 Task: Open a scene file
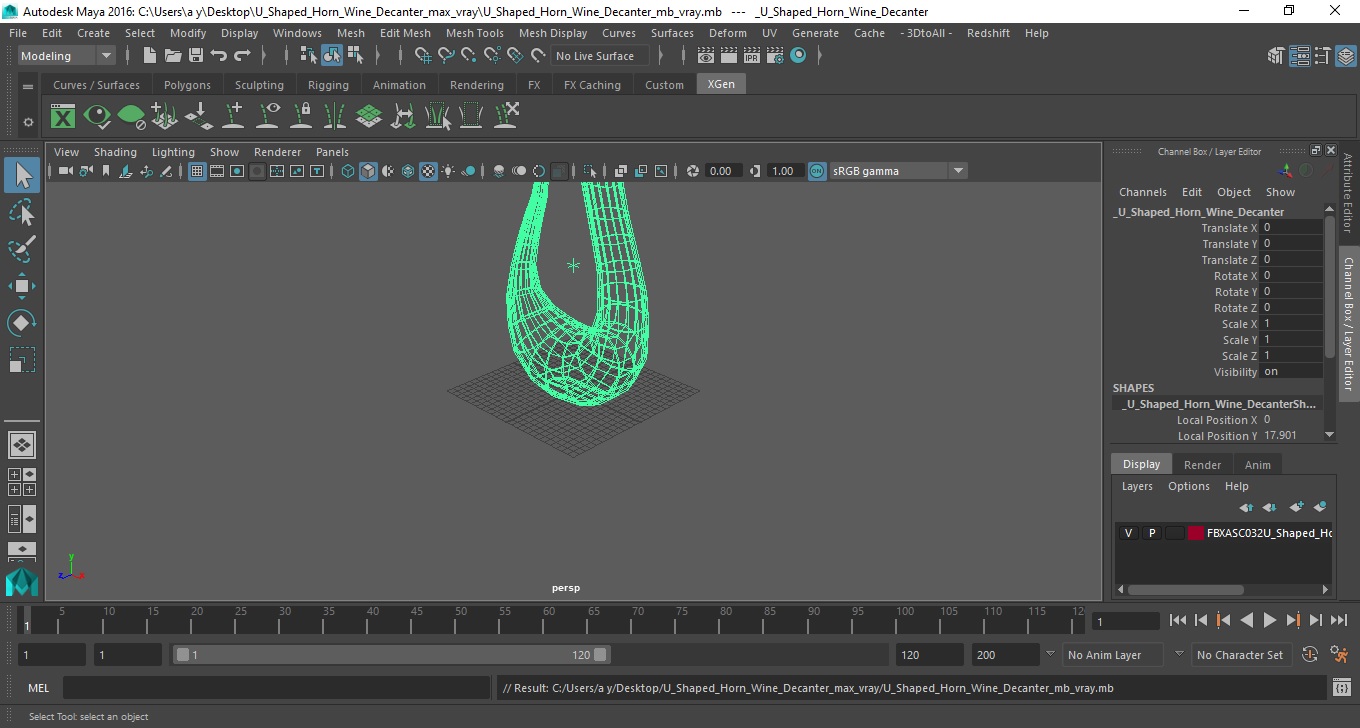[x=173, y=56]
